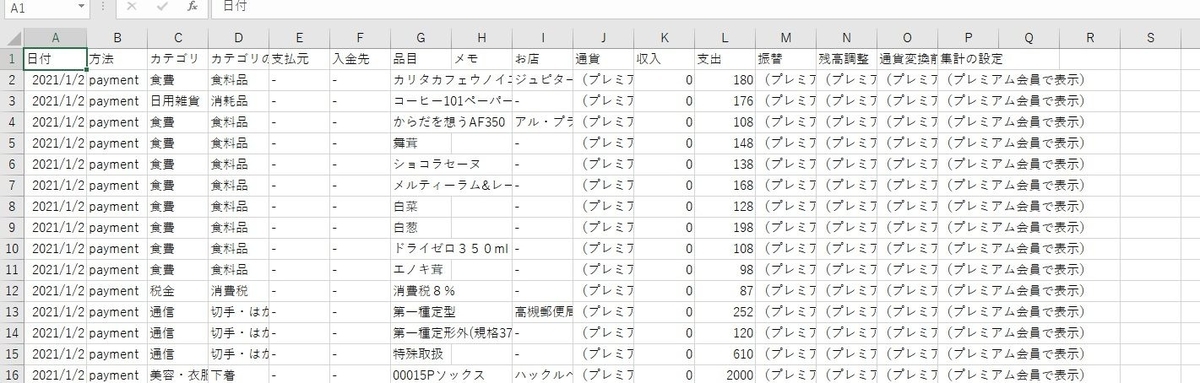
Task: Click the 特殊取扱 item cell
Action: (421, 353)
